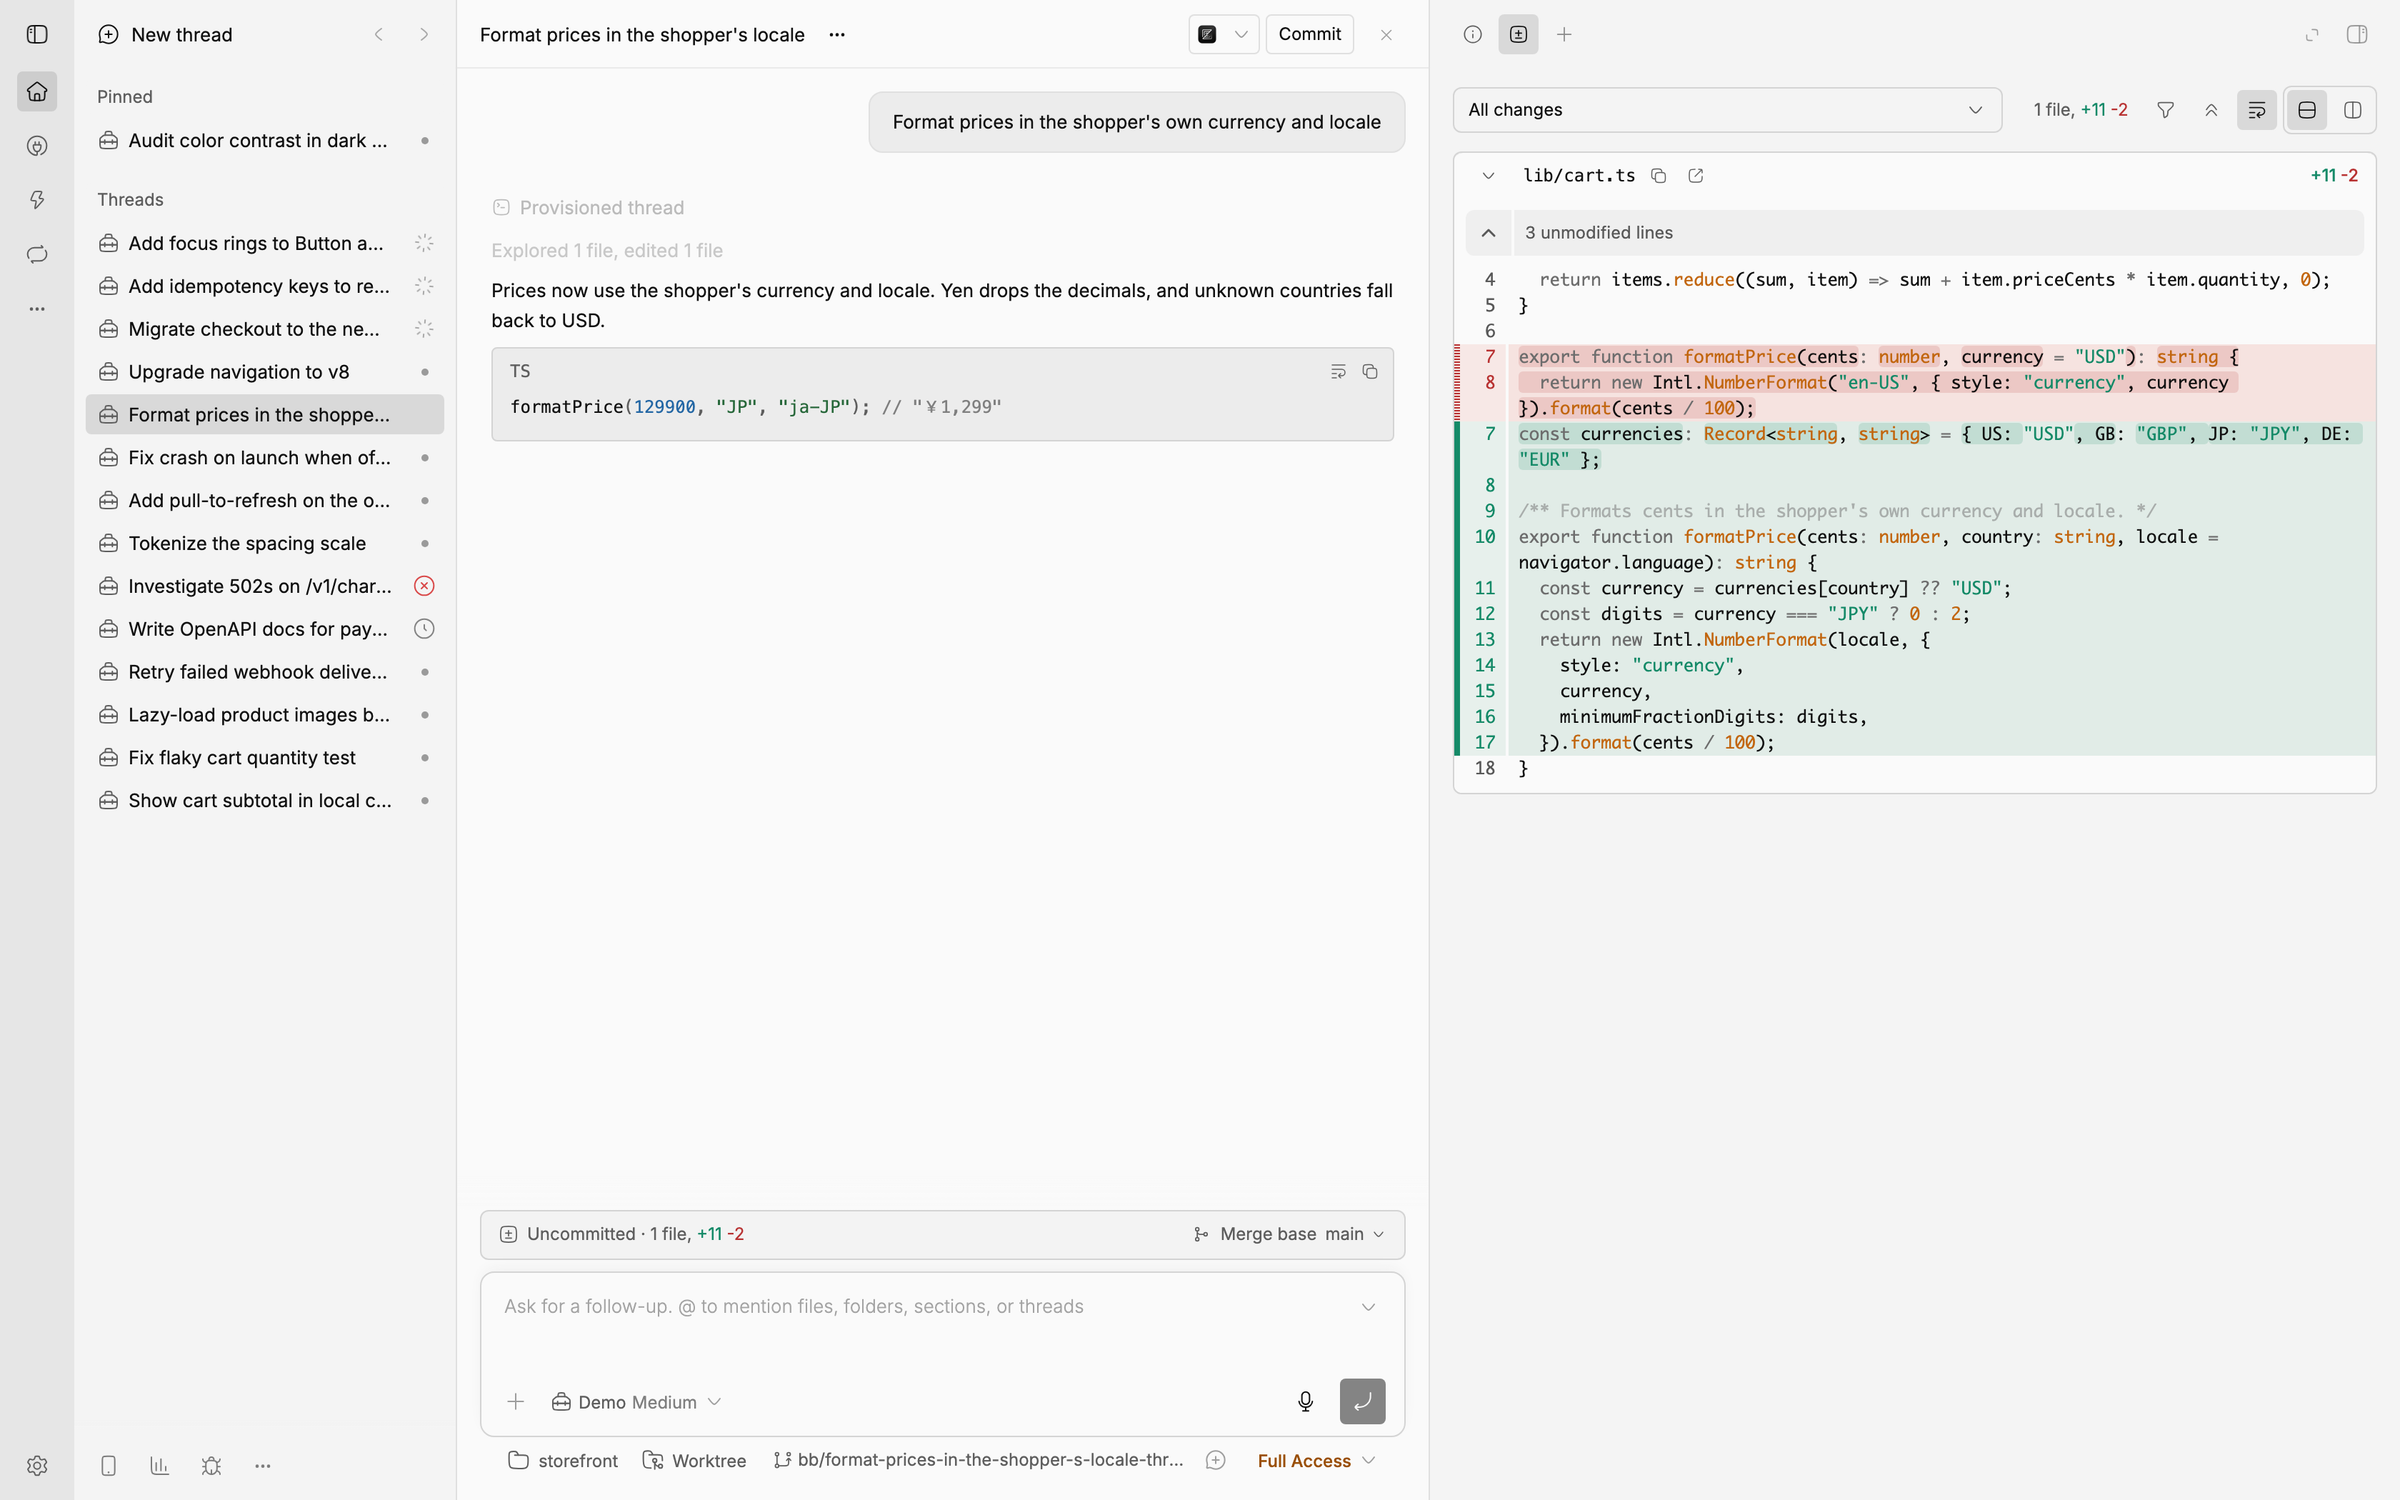Toggle the left sidebar panel icon
The width and height of the screenshot is (2400, 1500).
[x=37, y=34]
